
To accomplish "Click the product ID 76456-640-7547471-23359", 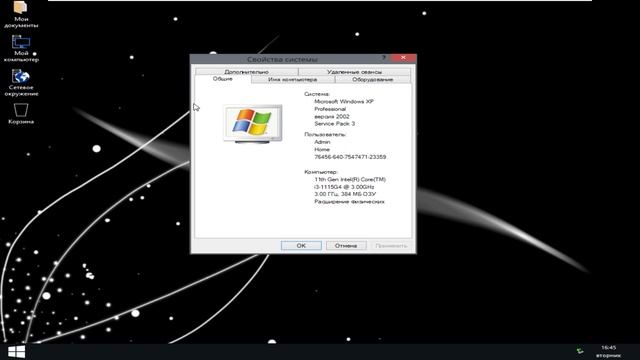I will (350, 157).
